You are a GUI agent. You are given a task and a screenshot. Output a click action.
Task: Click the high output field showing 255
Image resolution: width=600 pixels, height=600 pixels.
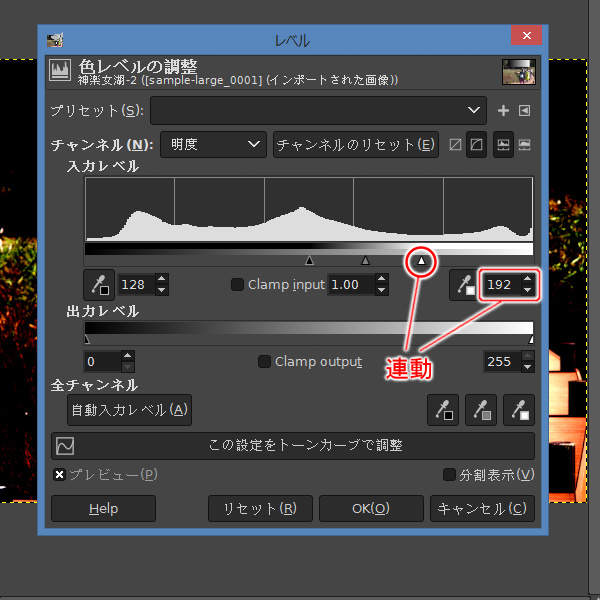click(503, 362)
